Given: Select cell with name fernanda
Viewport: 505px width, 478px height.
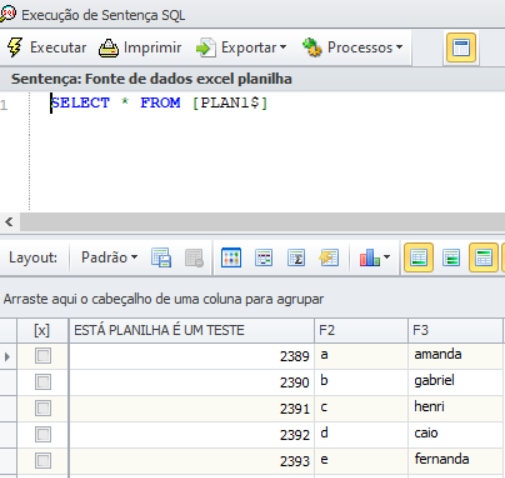Looking at the screenshot, I should click(455, 461).
